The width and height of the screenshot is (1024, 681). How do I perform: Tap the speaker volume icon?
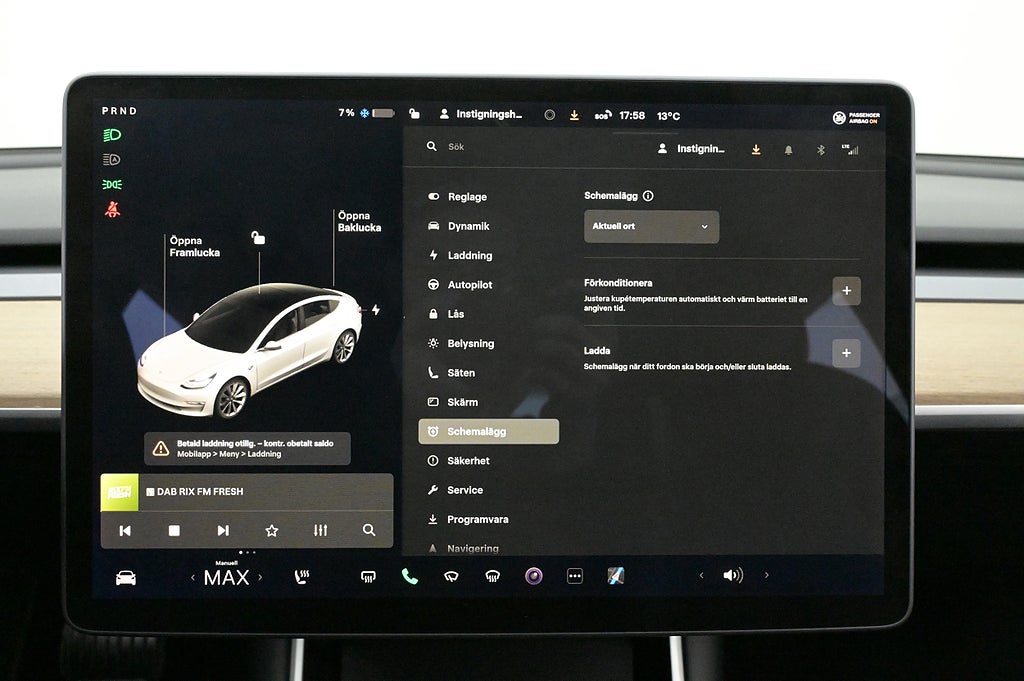tap(733, 575)
